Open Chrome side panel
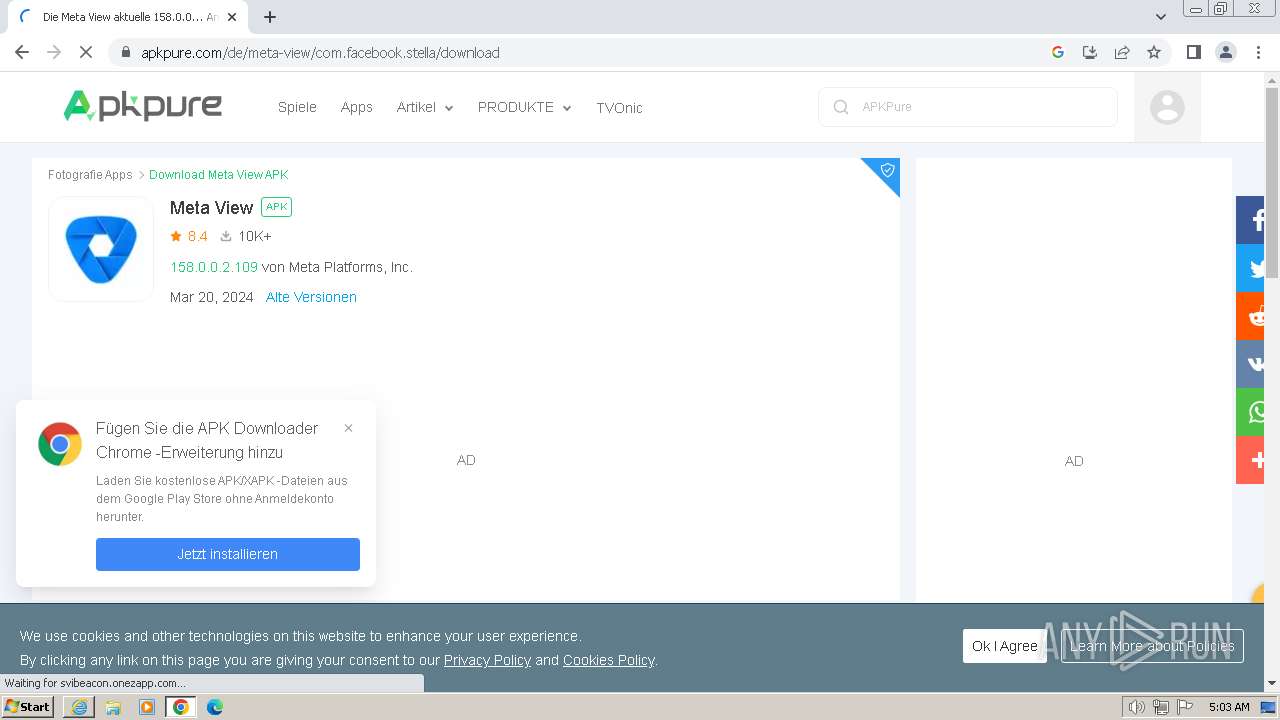Viewport: 1280px width, 720px height. (1193, 52)
